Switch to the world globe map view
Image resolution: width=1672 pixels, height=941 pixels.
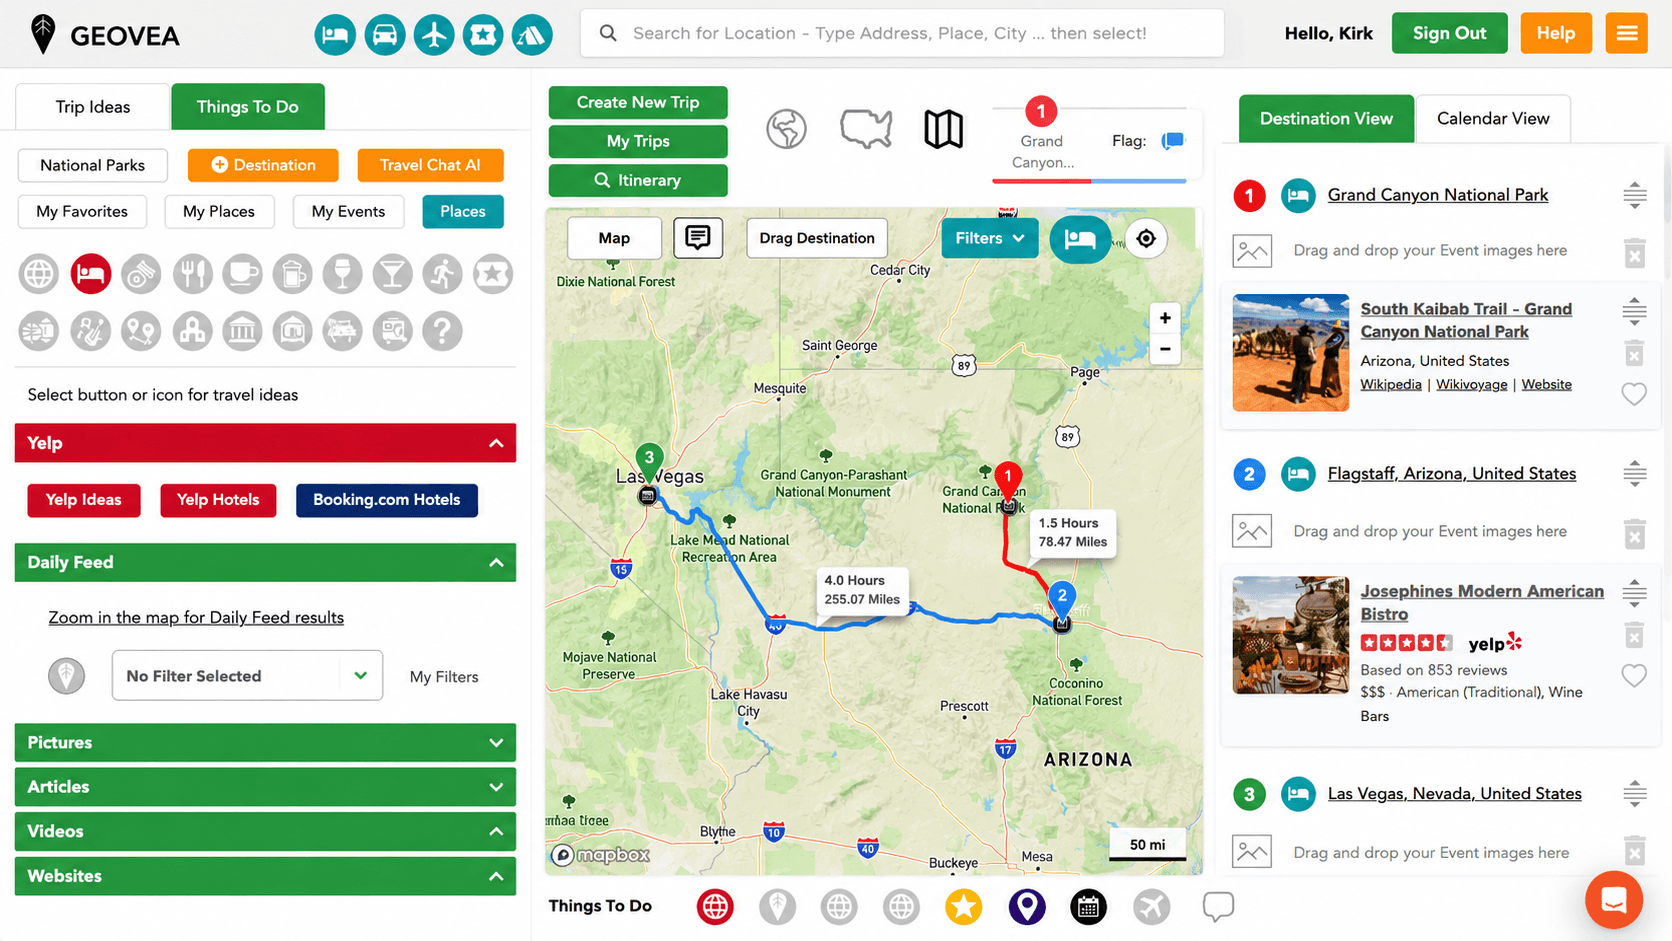(787, 129)
